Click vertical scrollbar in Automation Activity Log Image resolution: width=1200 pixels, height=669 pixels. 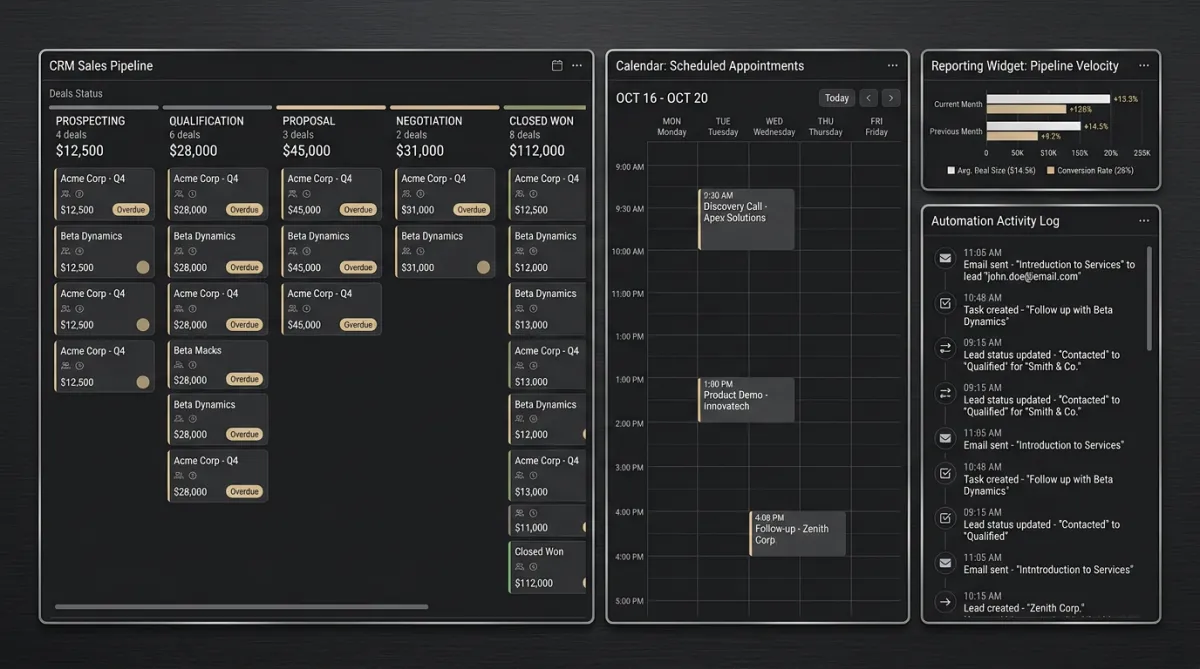1149,298
